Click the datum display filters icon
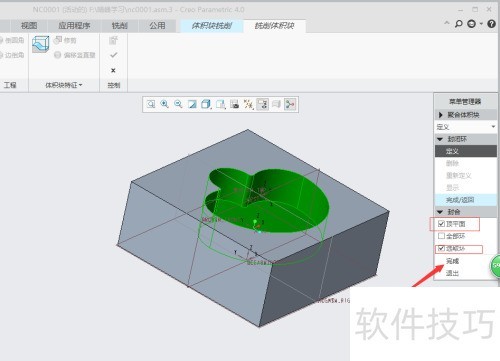This screenshot has width=500, height=361. tap(248, 104)
